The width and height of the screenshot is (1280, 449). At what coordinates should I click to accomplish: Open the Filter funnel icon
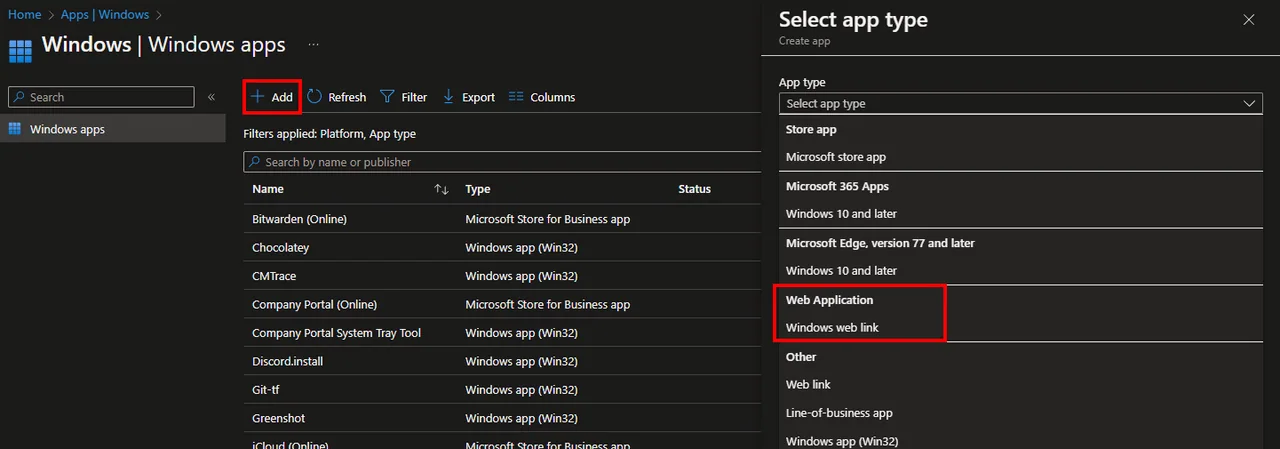(387, 97)
